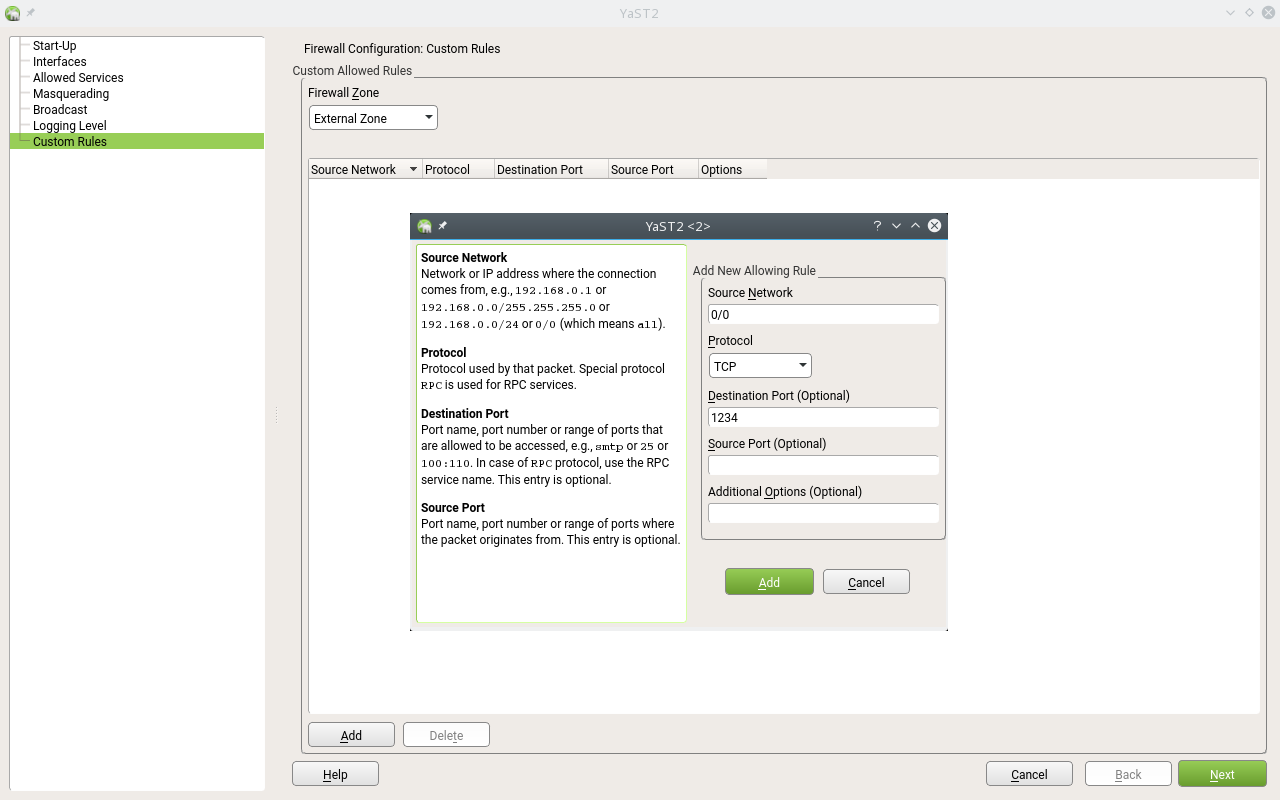The image size is (1280, 800).
Task: Minimize the YaST2 <2> dialog
Action: [896, 226]
